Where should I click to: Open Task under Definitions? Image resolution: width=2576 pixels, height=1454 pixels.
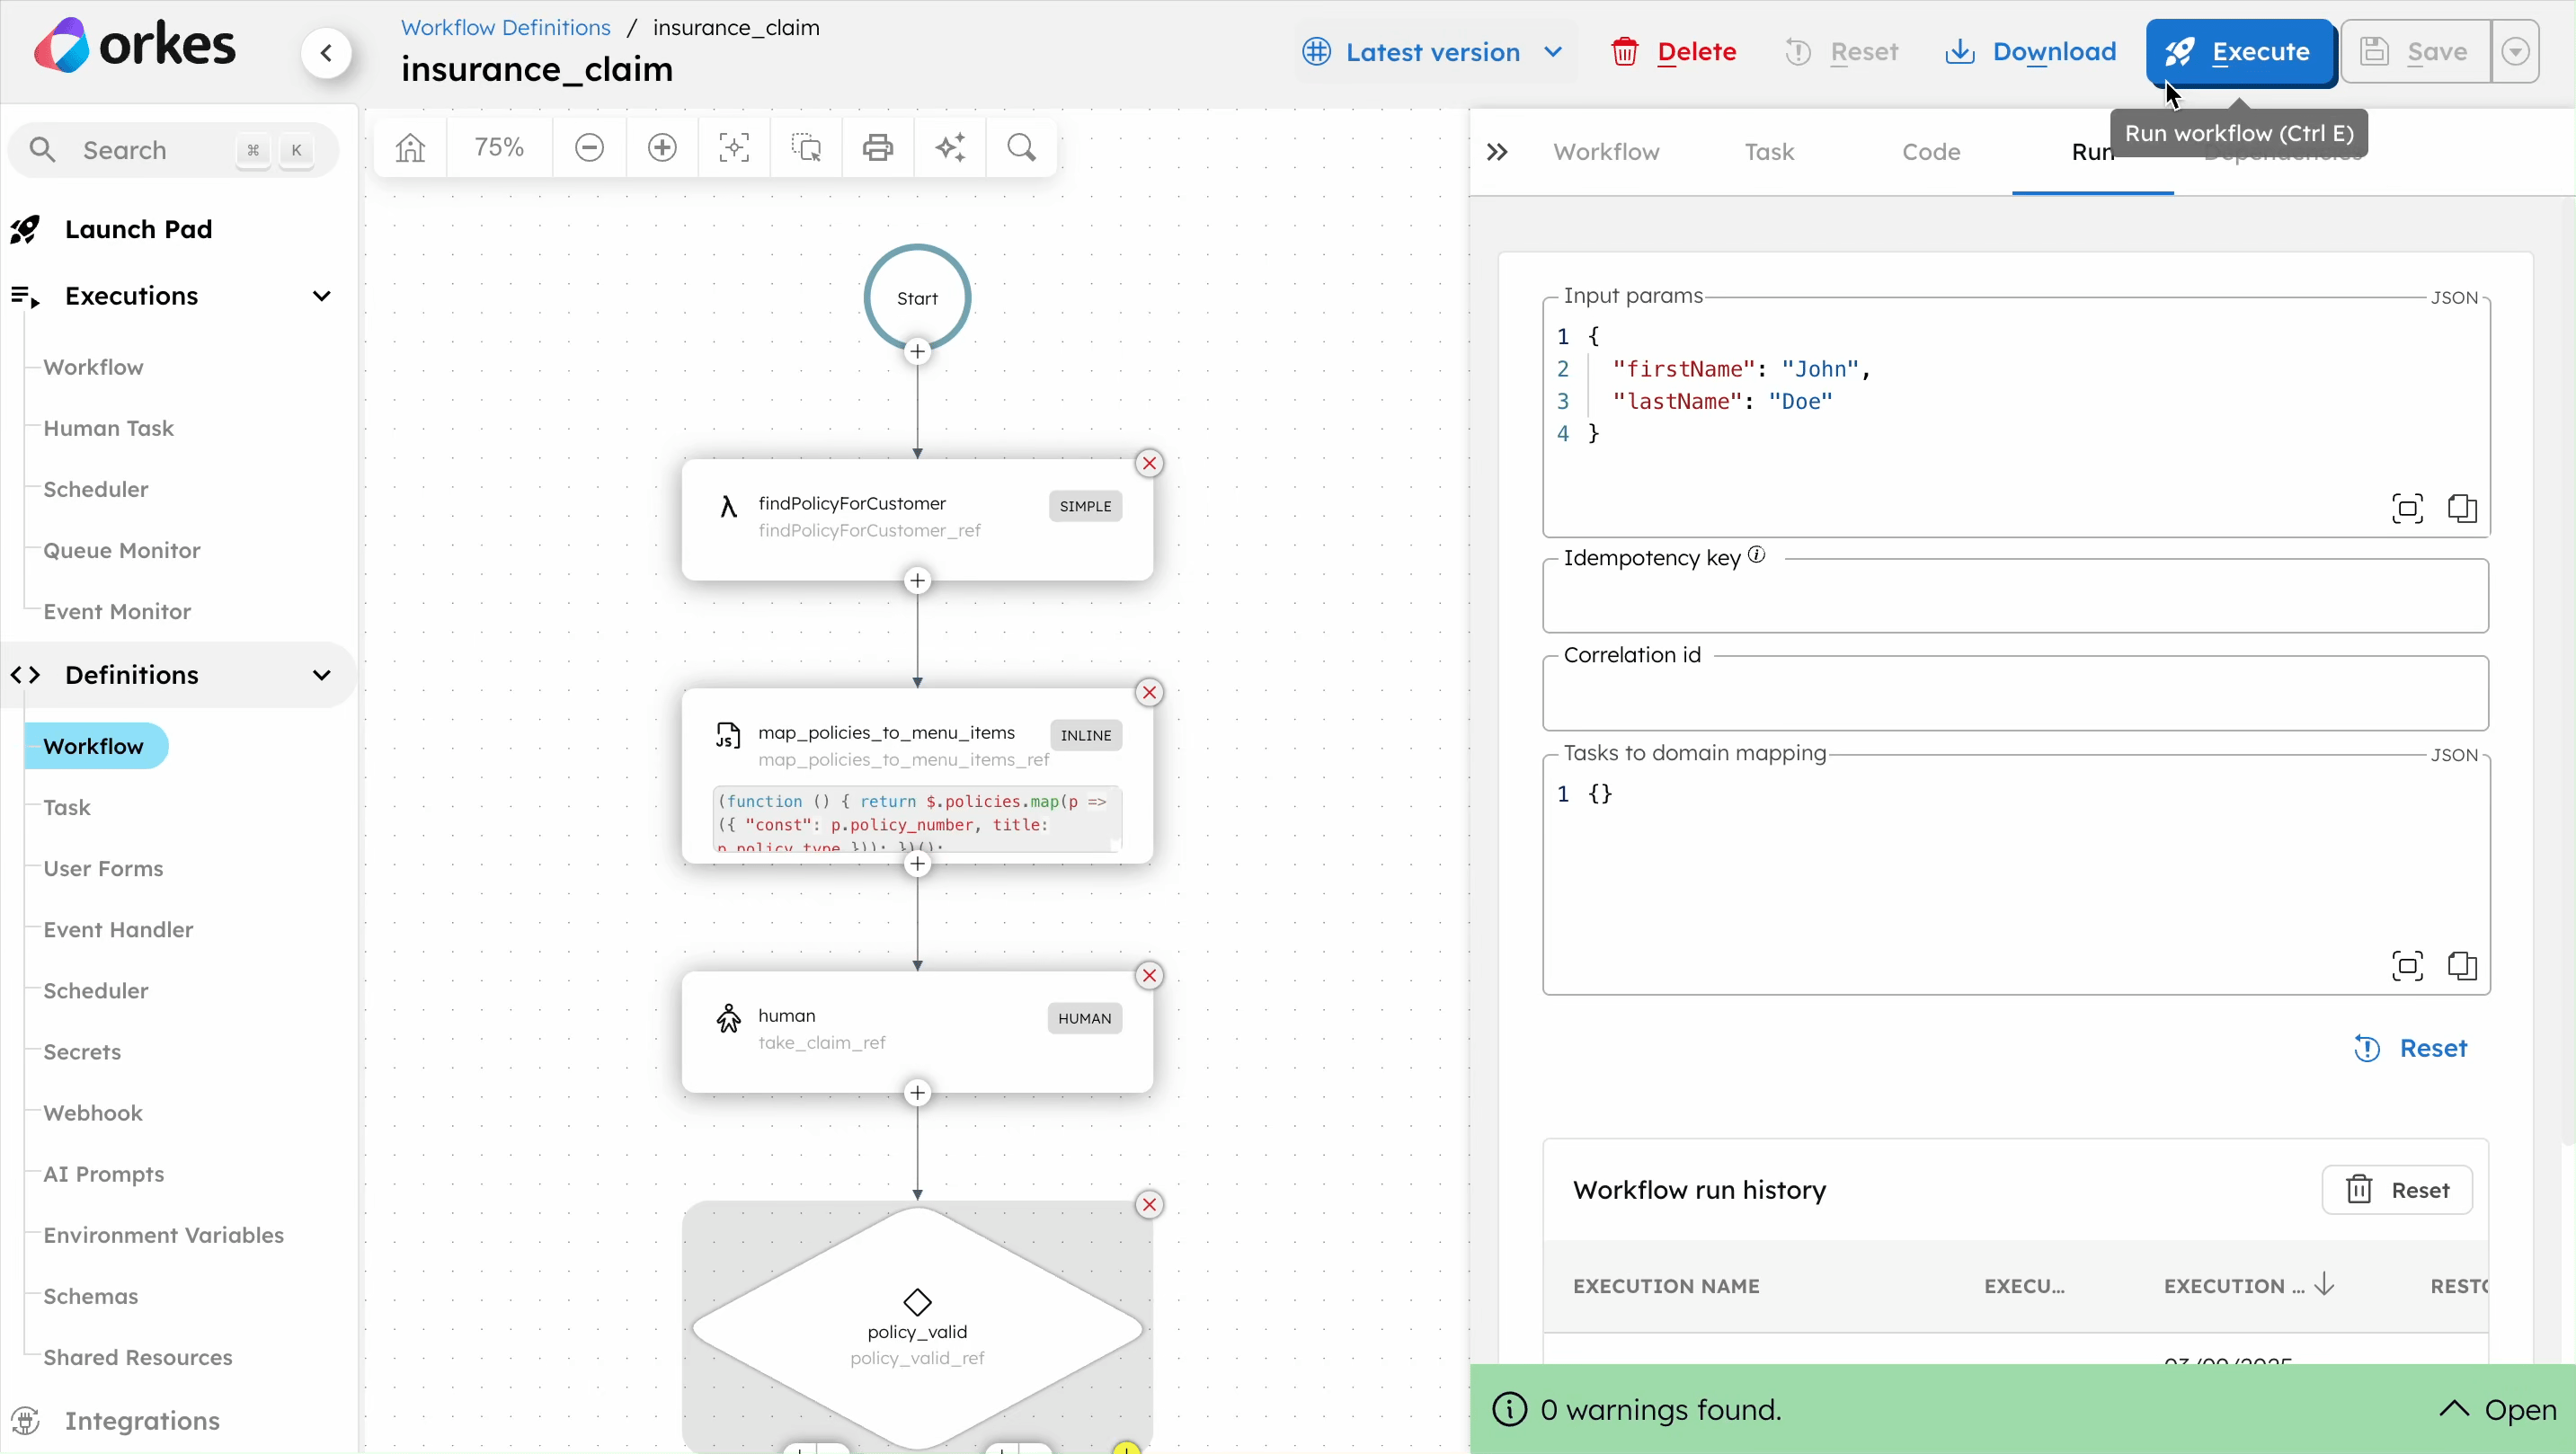[66, 807]
